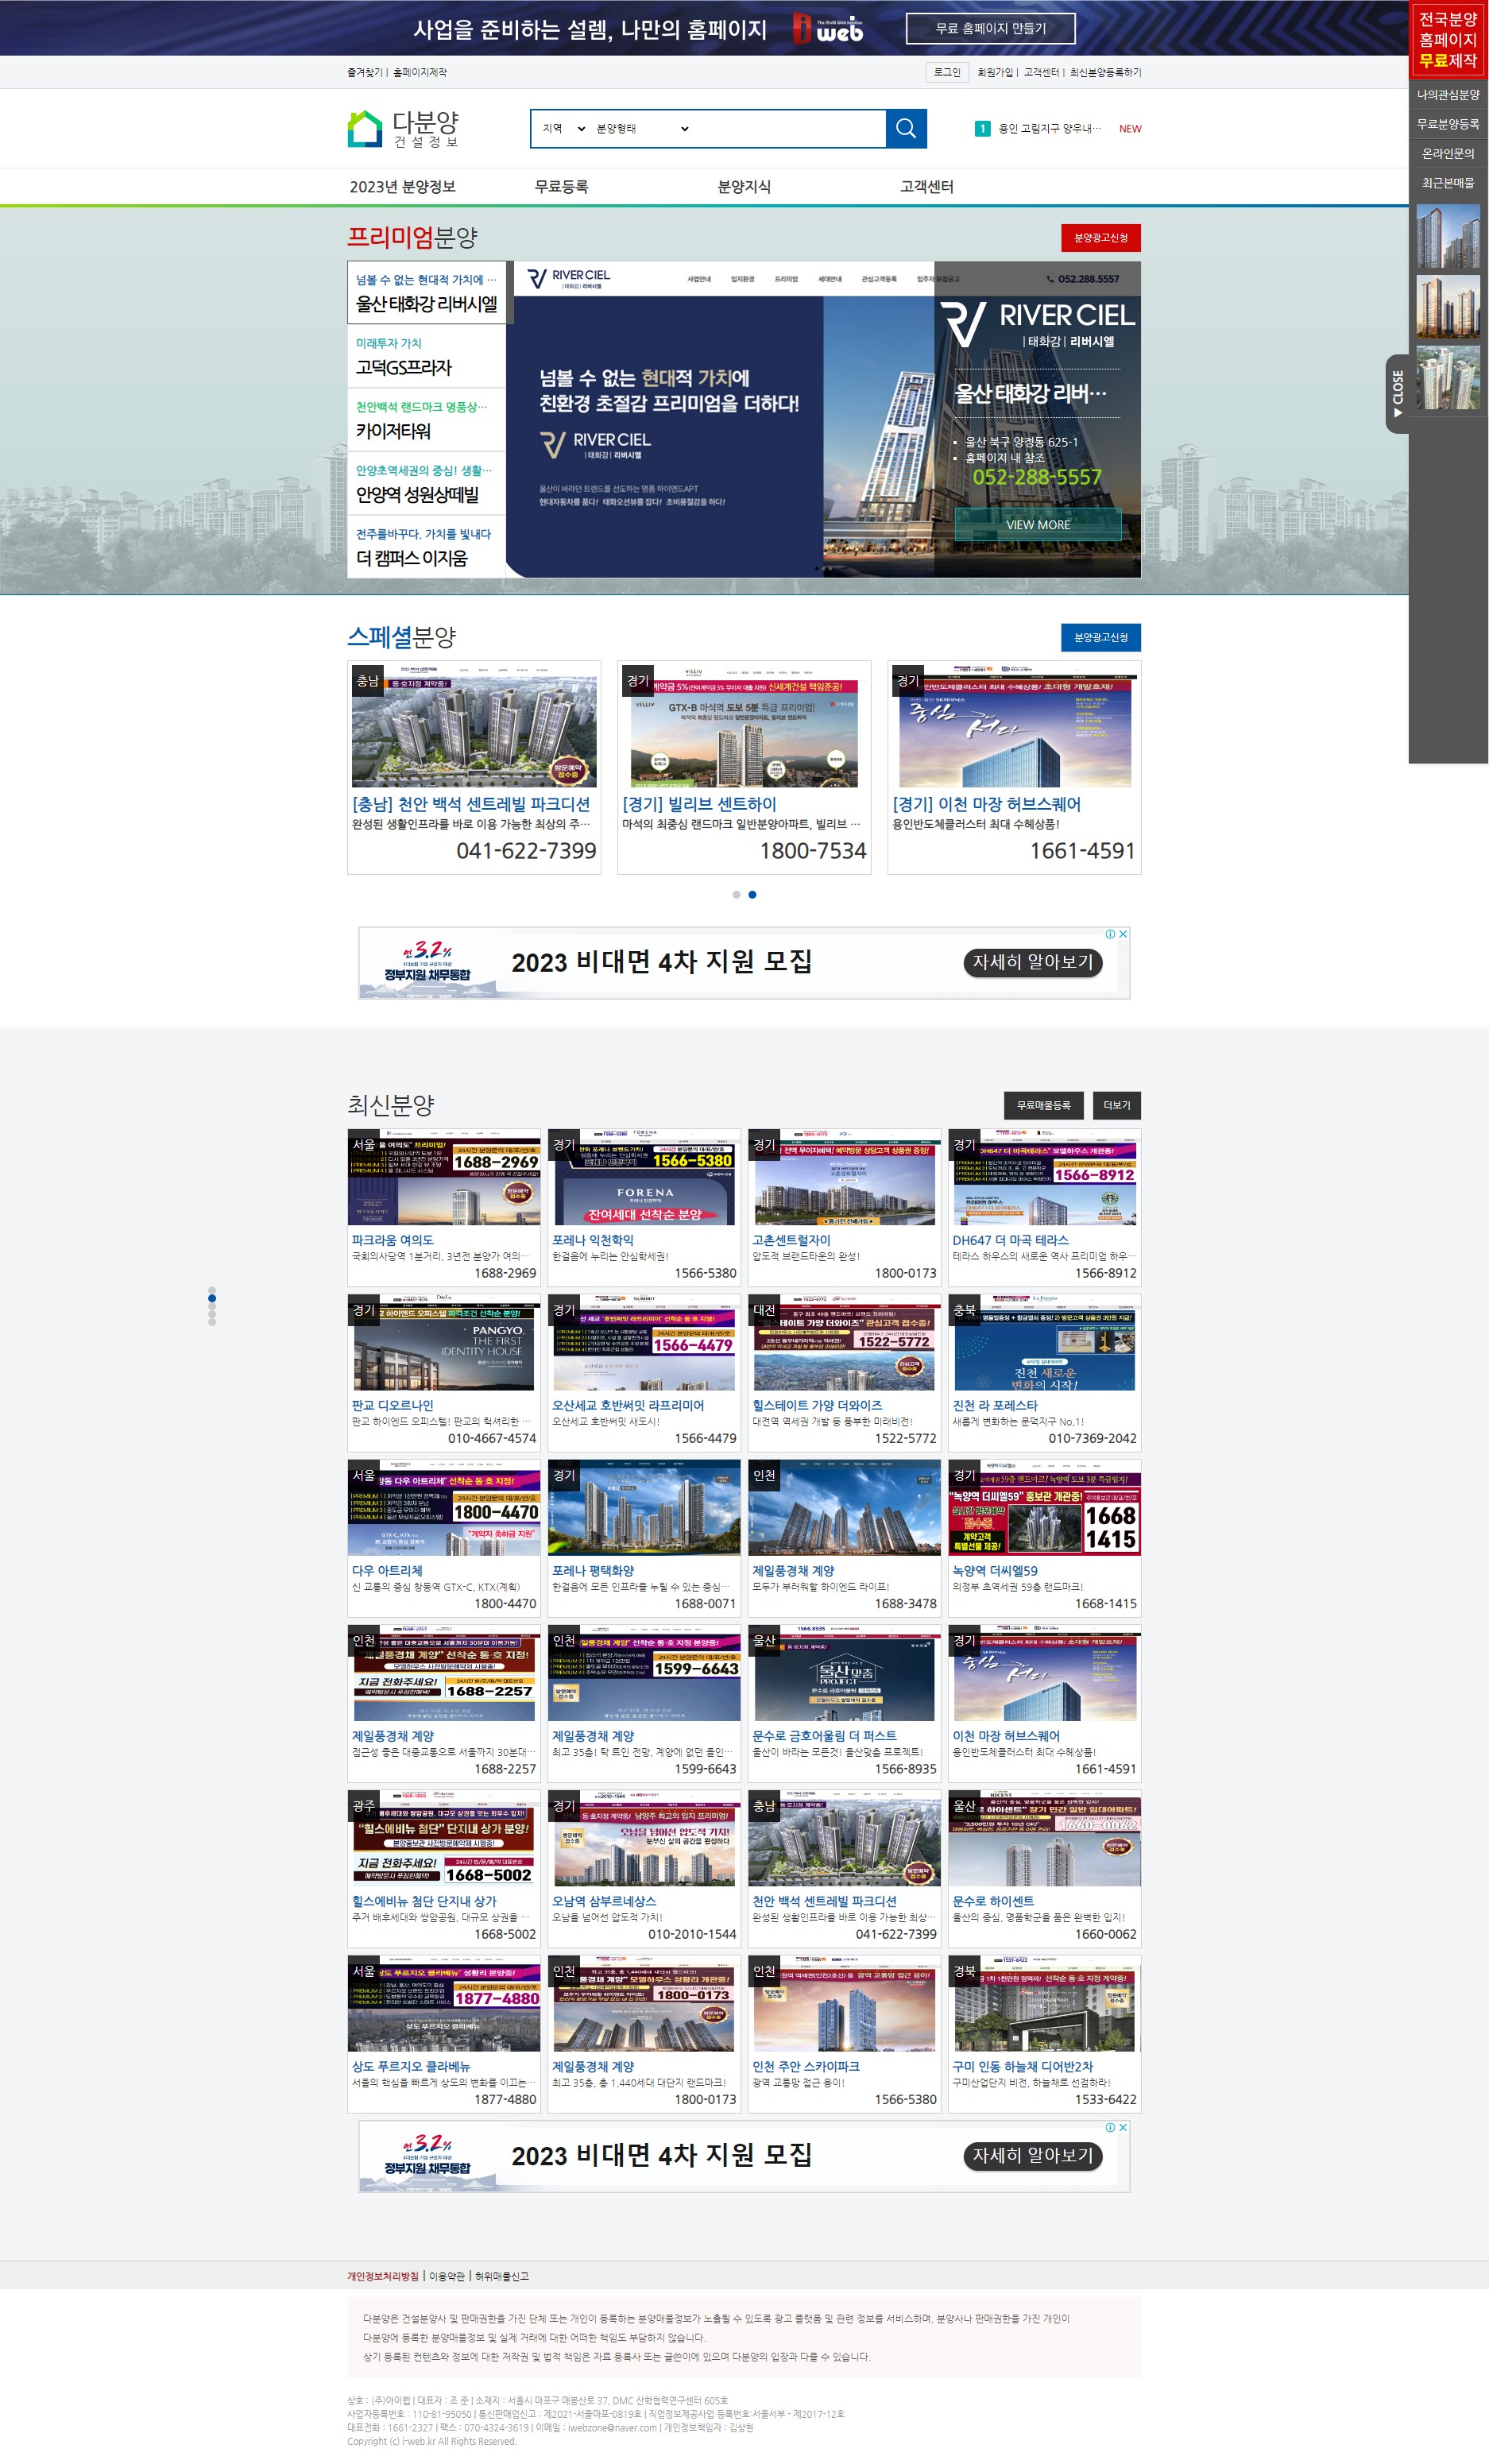The image size is (1489, 2464).
Task: Click 무료 홈페이지 만들기 banner button
Action: 990,28
